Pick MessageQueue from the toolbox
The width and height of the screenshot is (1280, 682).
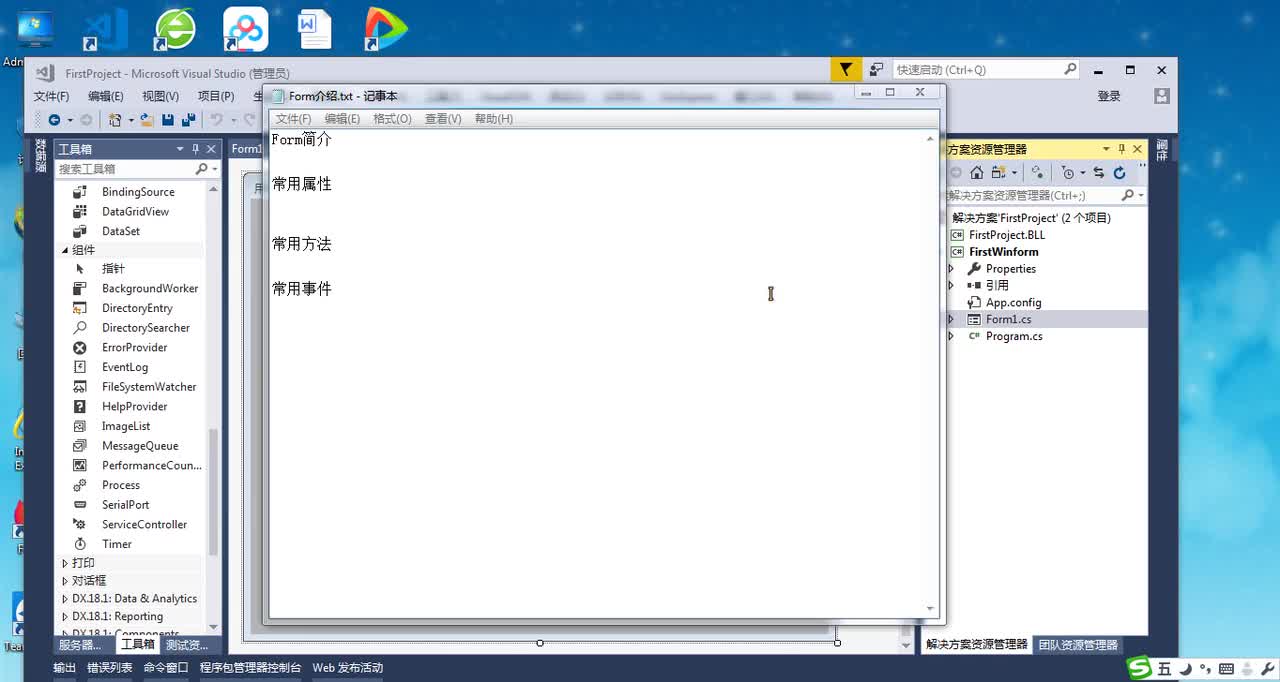coord(140,446)
